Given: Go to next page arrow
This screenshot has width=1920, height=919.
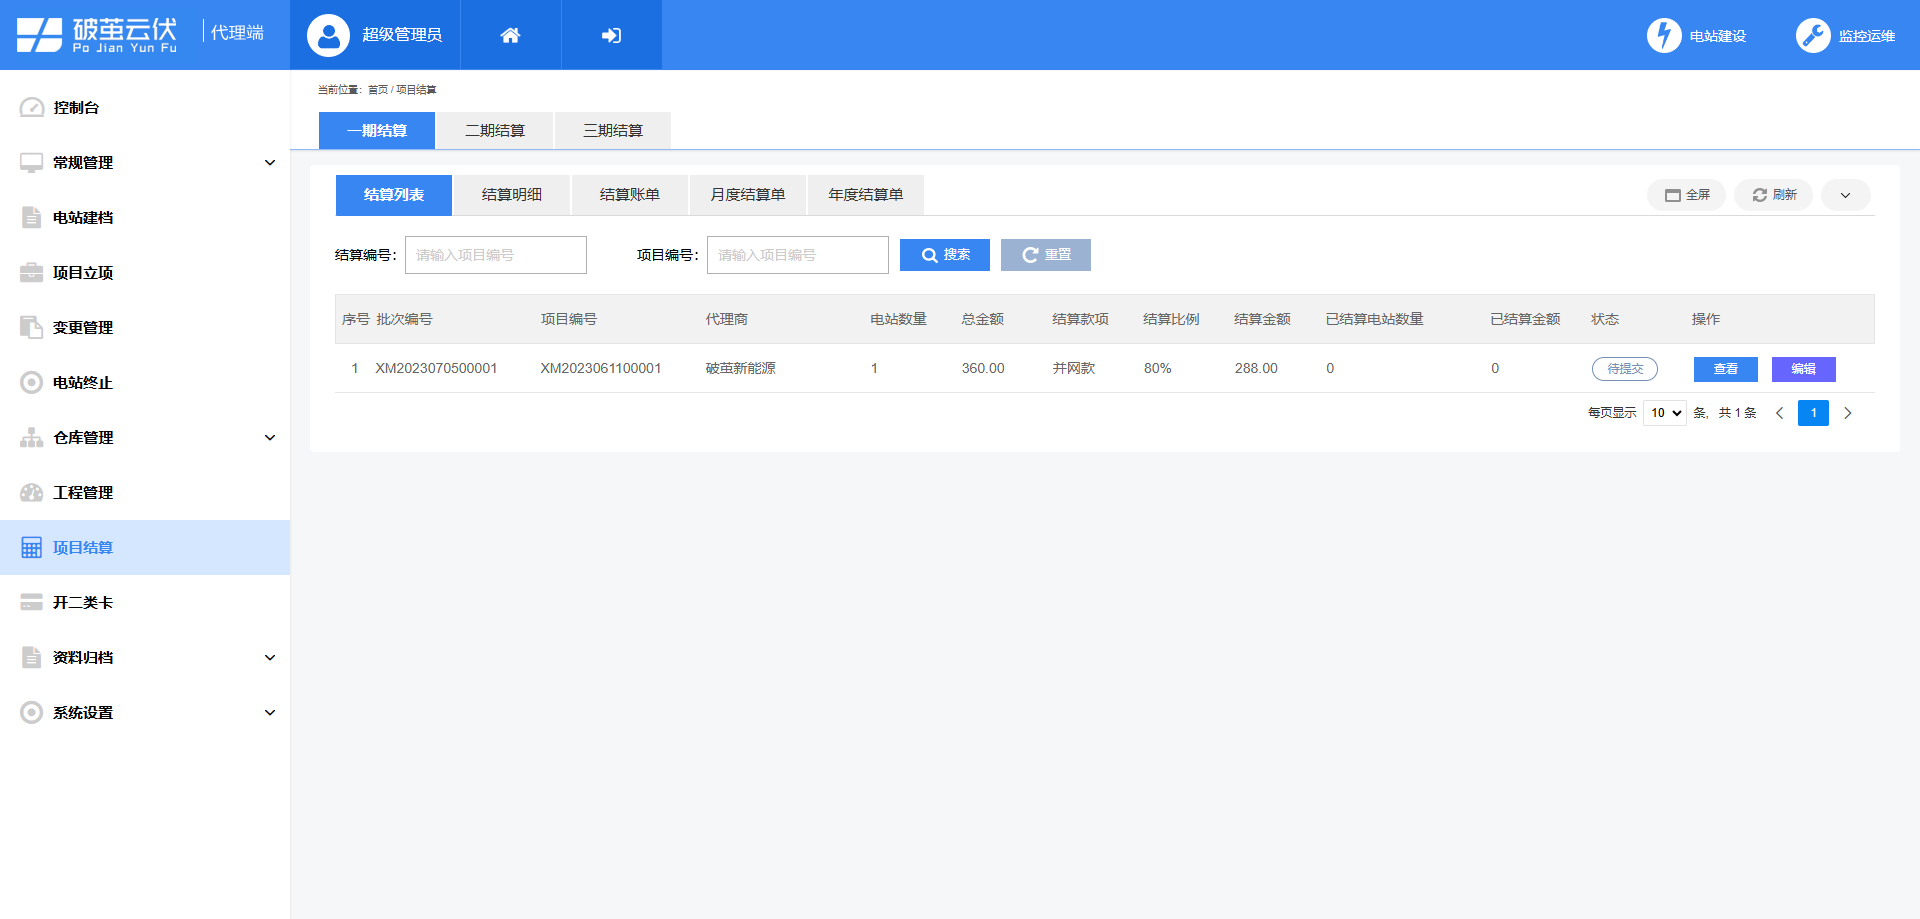Looking at the screenshot, I should coord(1847,413).
